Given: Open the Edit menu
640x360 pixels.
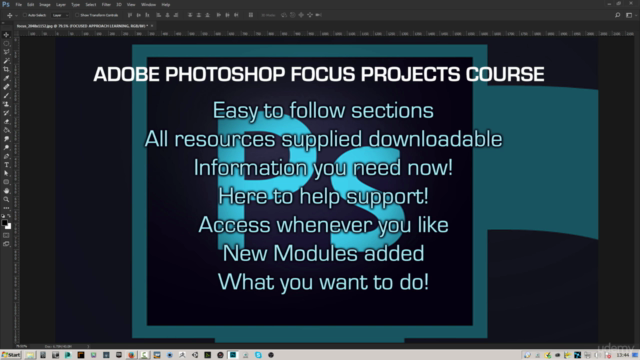Looking at the screenshot, I should (x=31, y=4).
